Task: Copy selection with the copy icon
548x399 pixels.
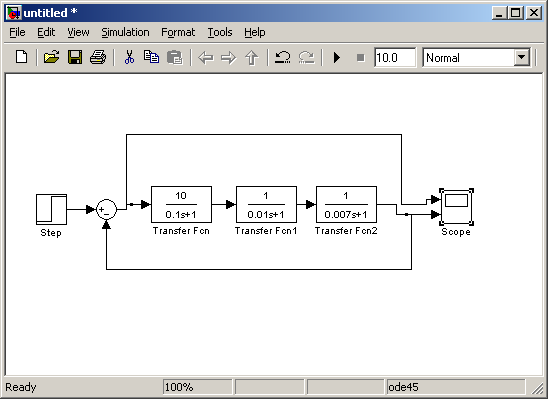Action: tap(151, 57)
